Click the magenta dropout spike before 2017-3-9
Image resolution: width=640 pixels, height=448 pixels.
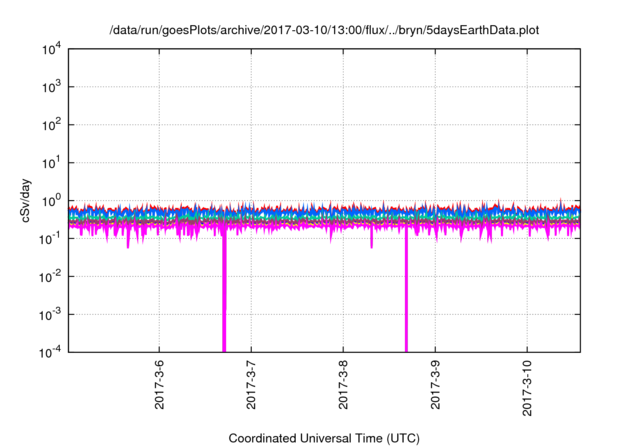point(406,290)
